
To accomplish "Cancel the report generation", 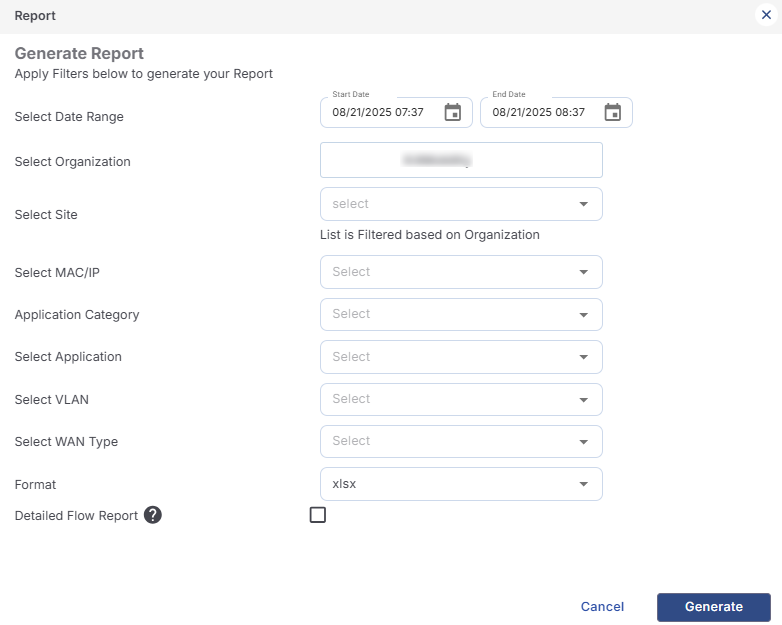I will [602, 607].
